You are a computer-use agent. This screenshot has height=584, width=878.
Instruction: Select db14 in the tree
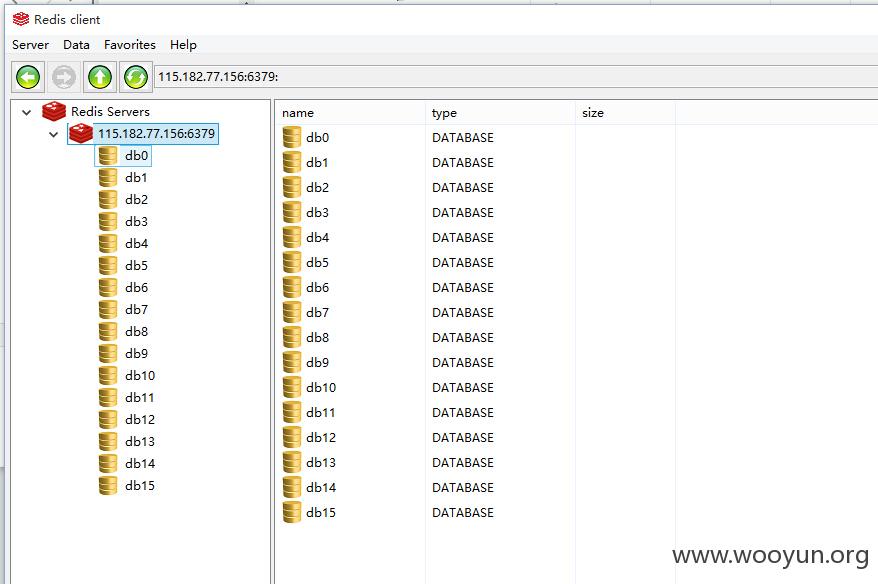[x=140, y=463]
